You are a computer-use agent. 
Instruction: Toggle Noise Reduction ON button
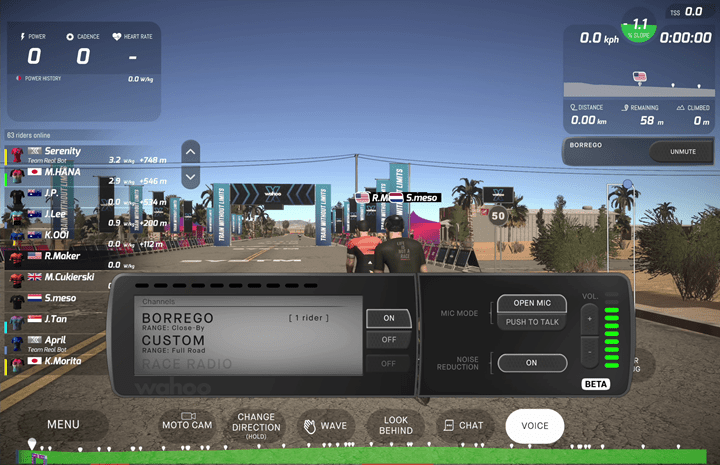[x=532, y=363]
